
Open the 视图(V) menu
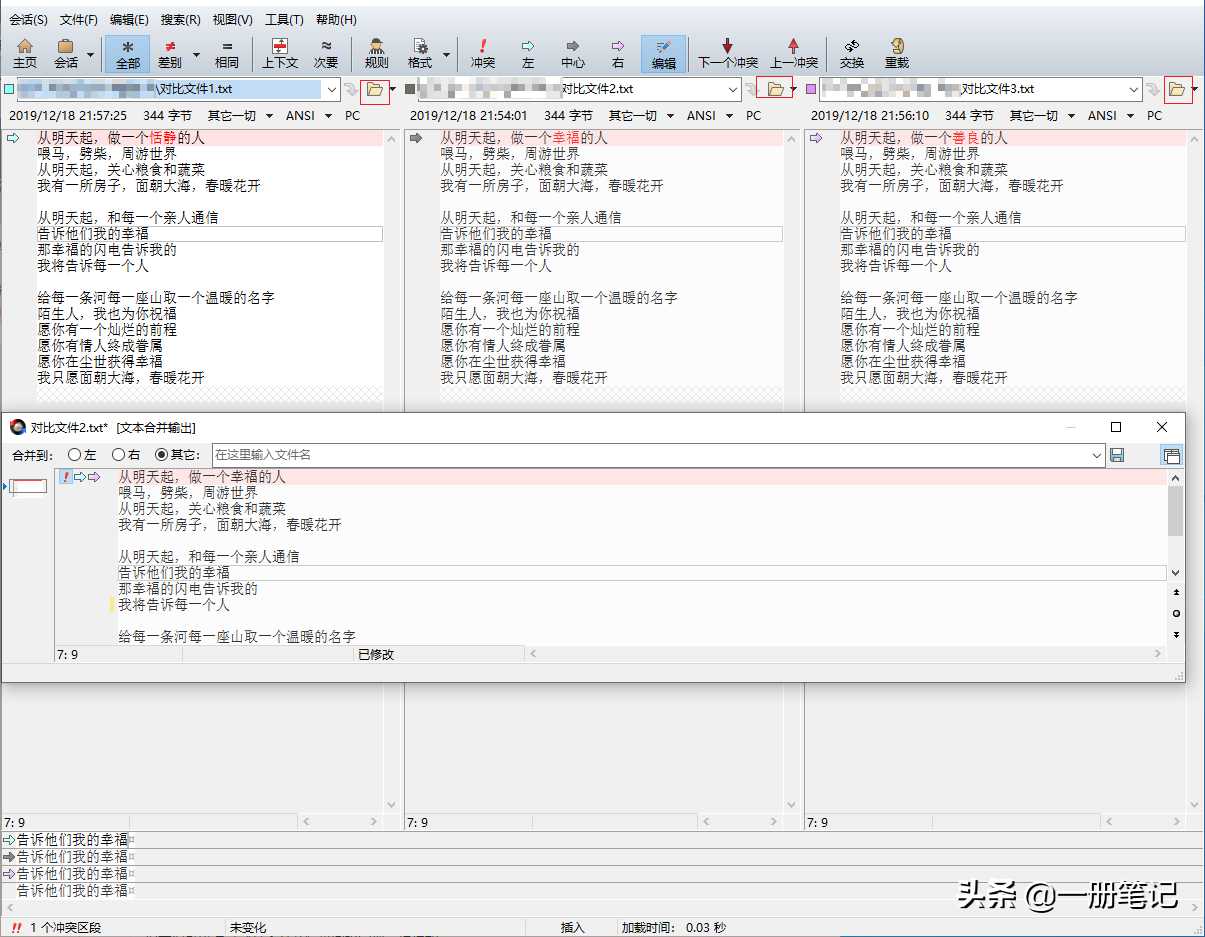click(233, 20)
